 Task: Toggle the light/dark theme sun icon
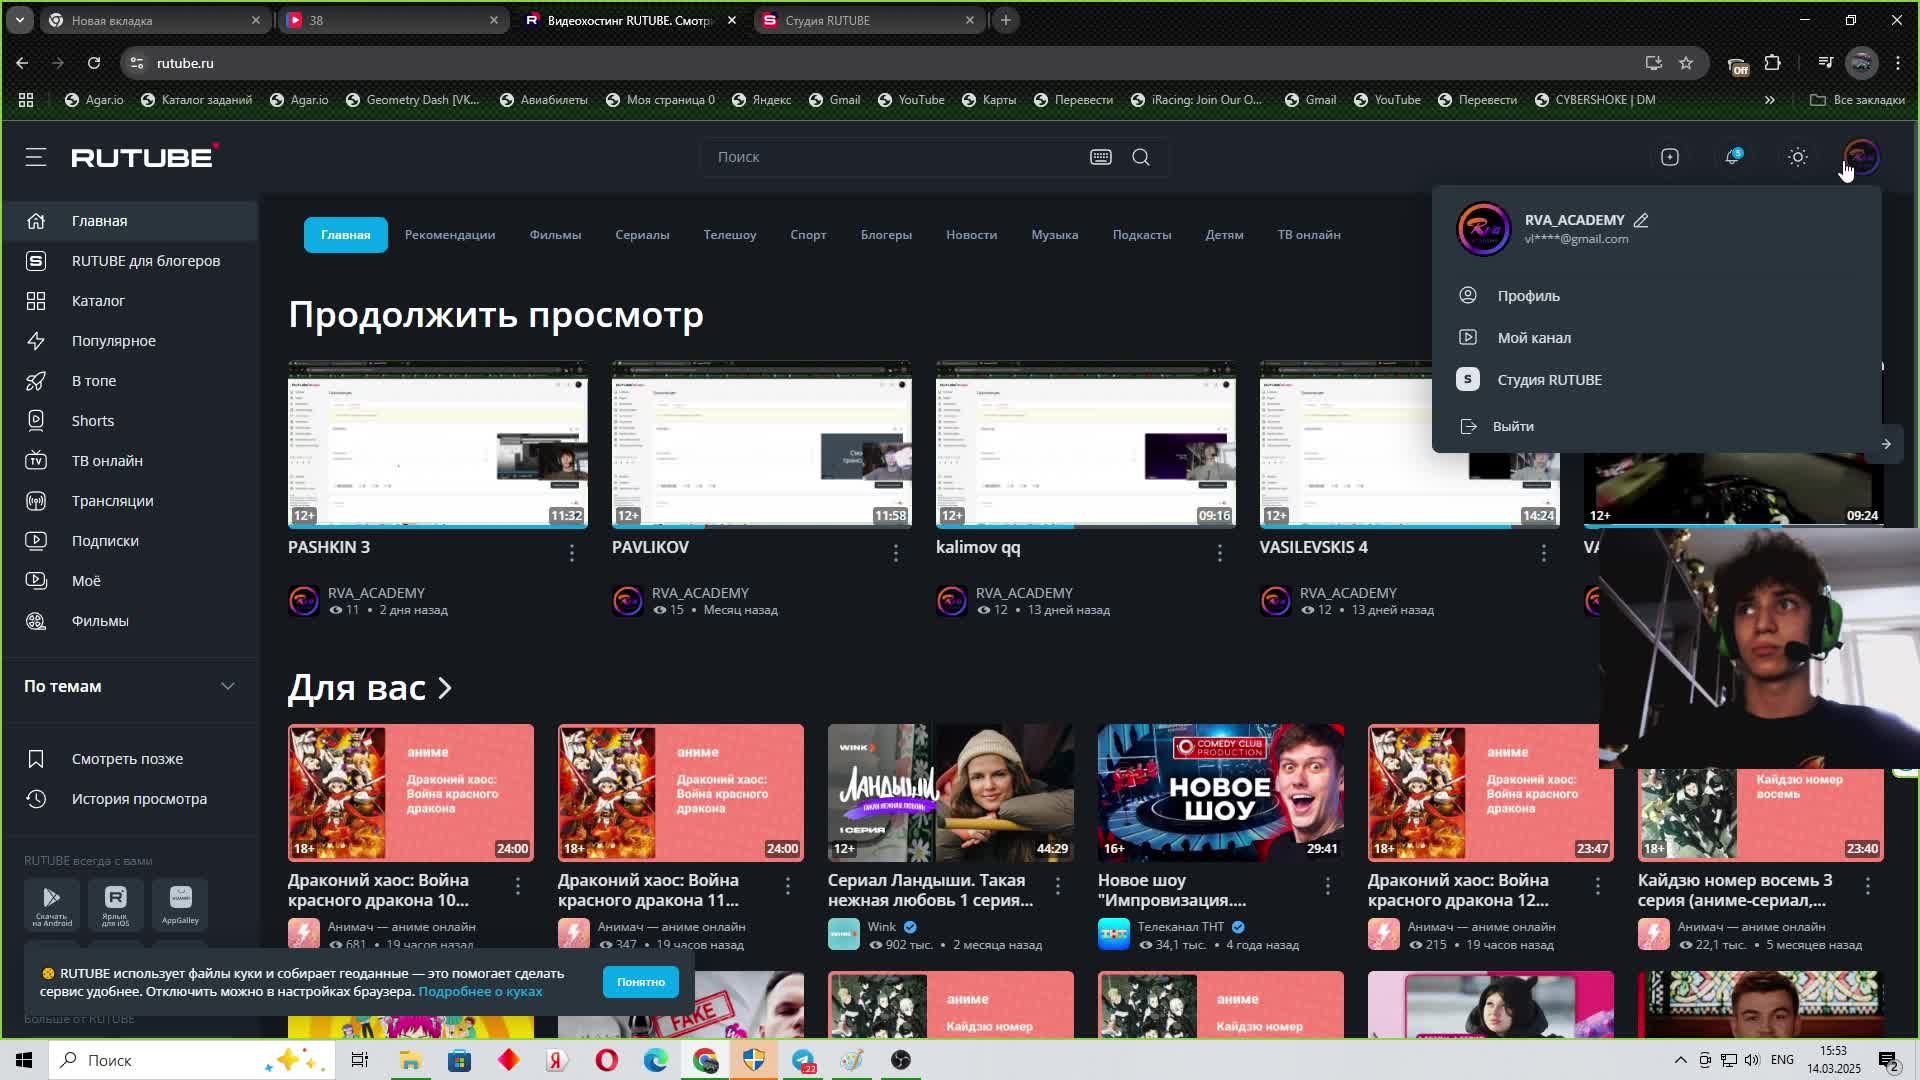(1798, 157)
